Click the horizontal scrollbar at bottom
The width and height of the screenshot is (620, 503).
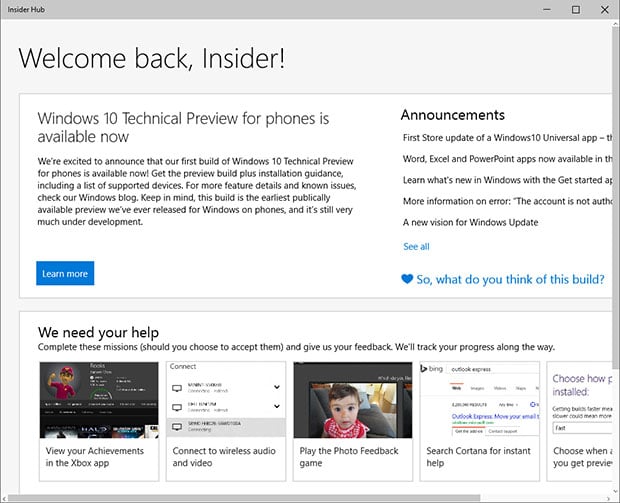tap(300, 497)
